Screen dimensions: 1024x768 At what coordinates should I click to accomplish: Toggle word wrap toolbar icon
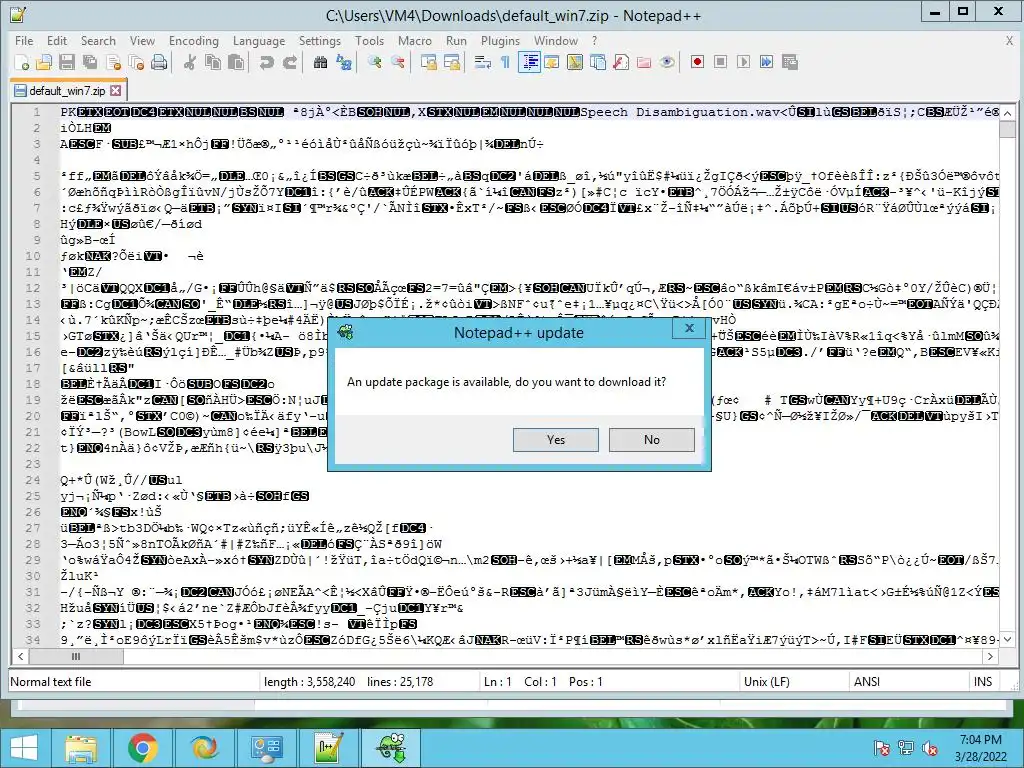483,62
